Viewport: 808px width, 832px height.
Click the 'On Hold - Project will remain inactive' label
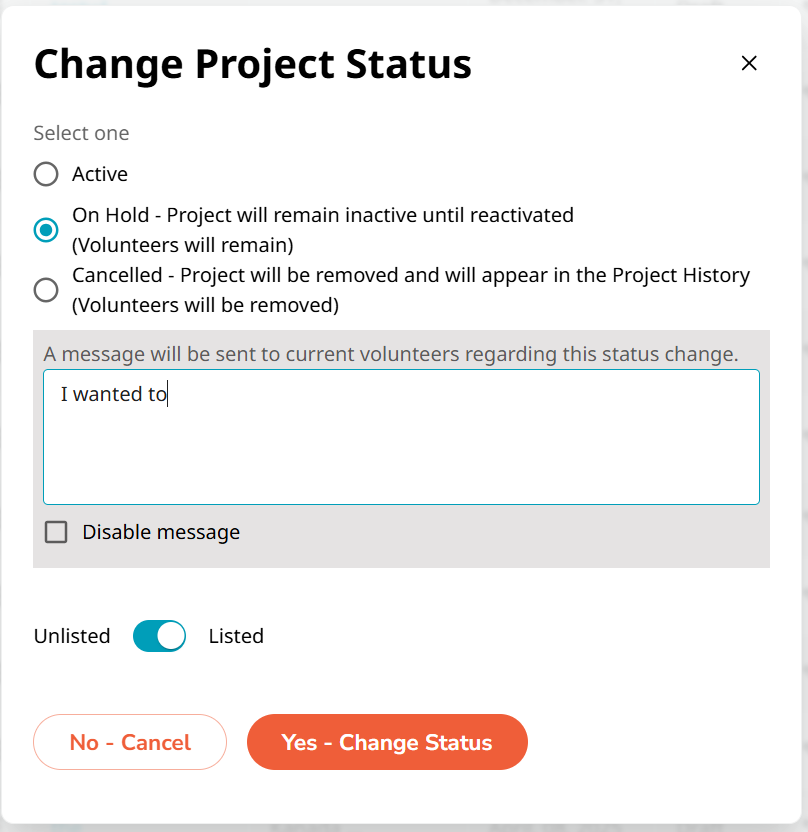coord(322,215)
